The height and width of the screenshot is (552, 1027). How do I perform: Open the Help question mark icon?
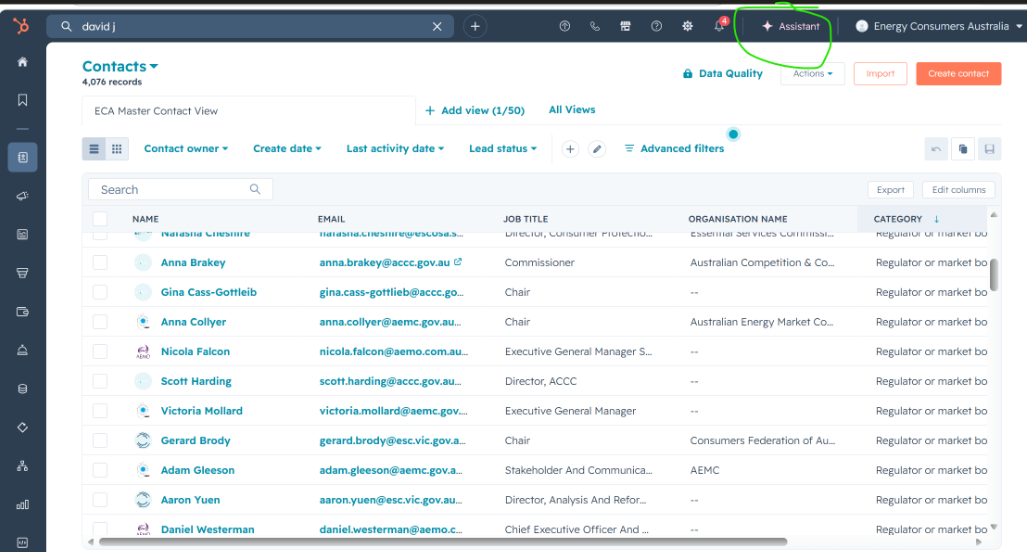(656, 26)
